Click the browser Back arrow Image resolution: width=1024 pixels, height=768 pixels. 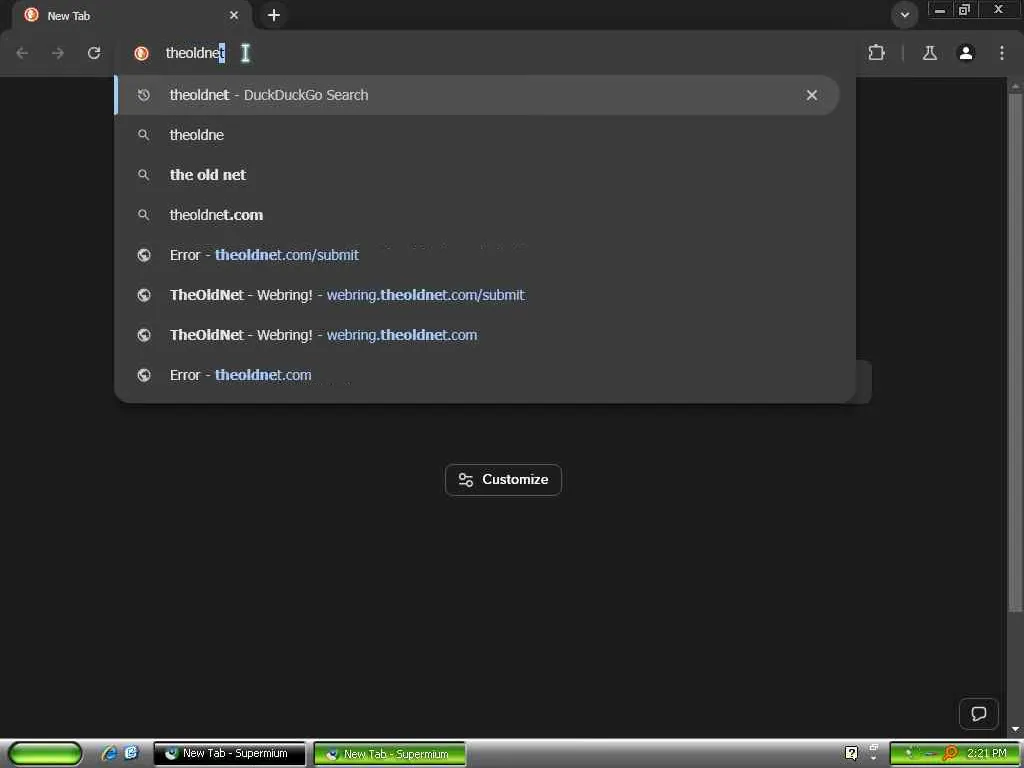click(22, 53)
